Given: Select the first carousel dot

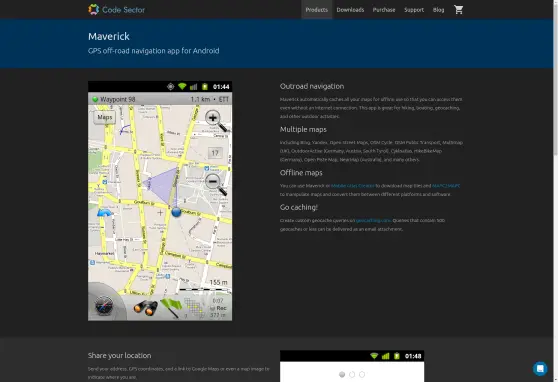Looking at the screenshot, I should tap(342, 374).
